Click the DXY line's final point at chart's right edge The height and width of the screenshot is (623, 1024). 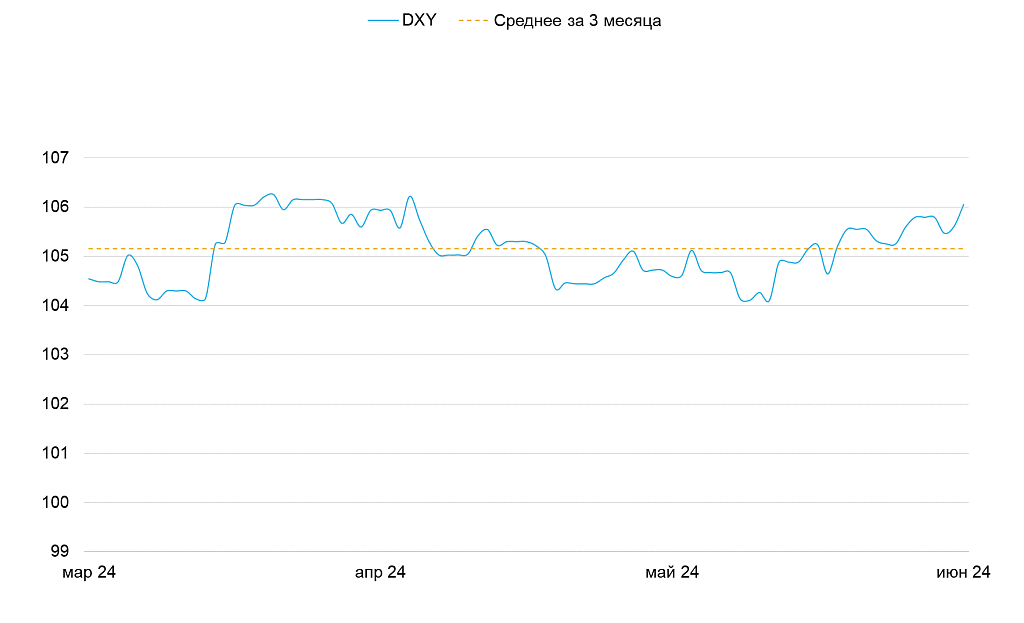point(964,204)
